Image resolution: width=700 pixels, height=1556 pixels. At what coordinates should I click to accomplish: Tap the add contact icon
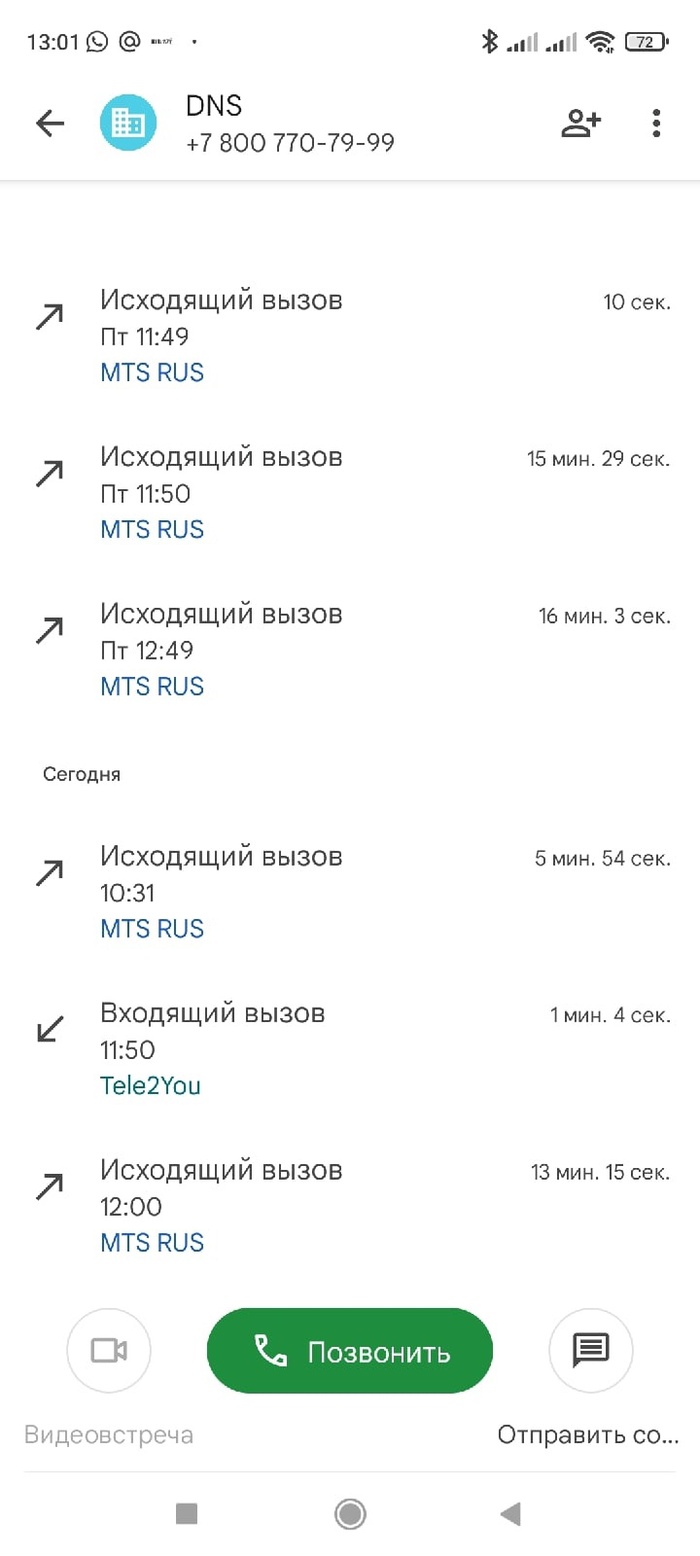point(581,123)
